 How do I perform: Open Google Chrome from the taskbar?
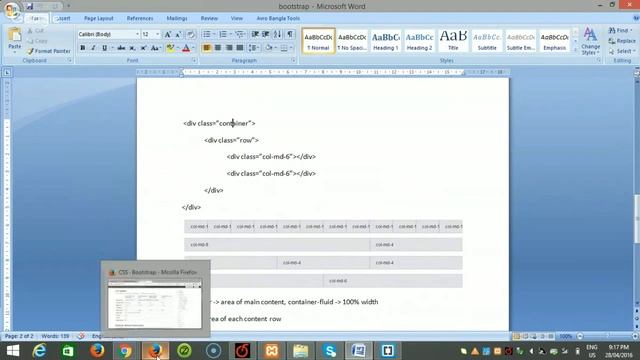tap(125, 351)
